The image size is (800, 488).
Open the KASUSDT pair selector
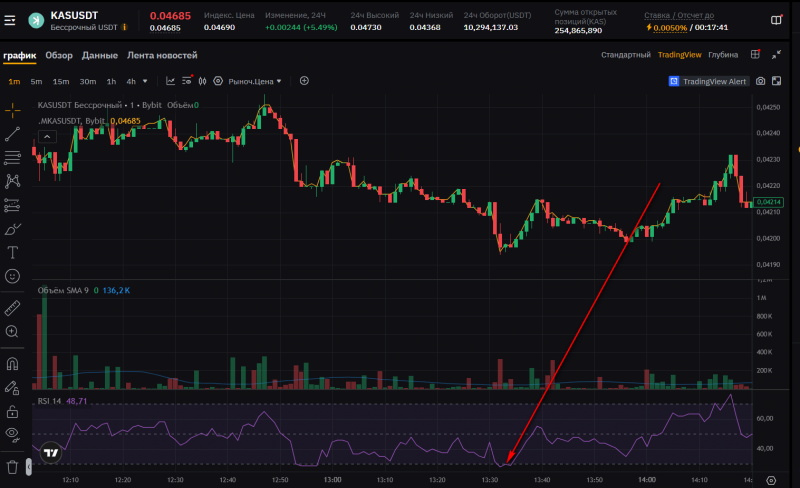(74, 15)
